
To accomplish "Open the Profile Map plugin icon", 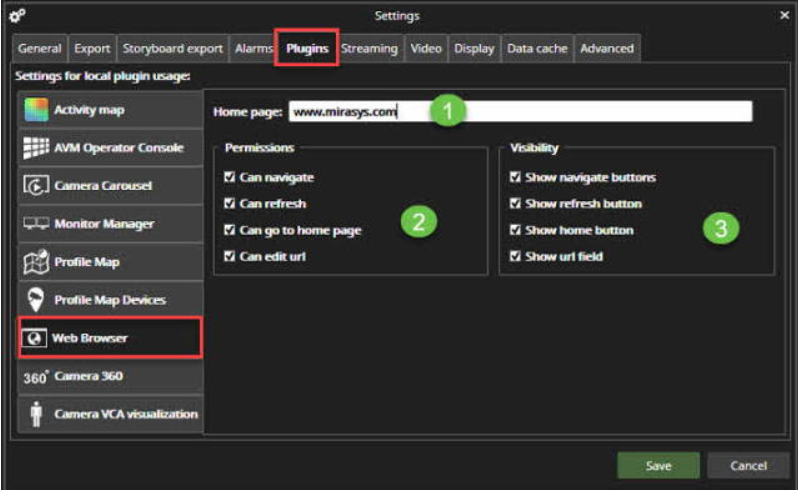I will pos(38,262).
